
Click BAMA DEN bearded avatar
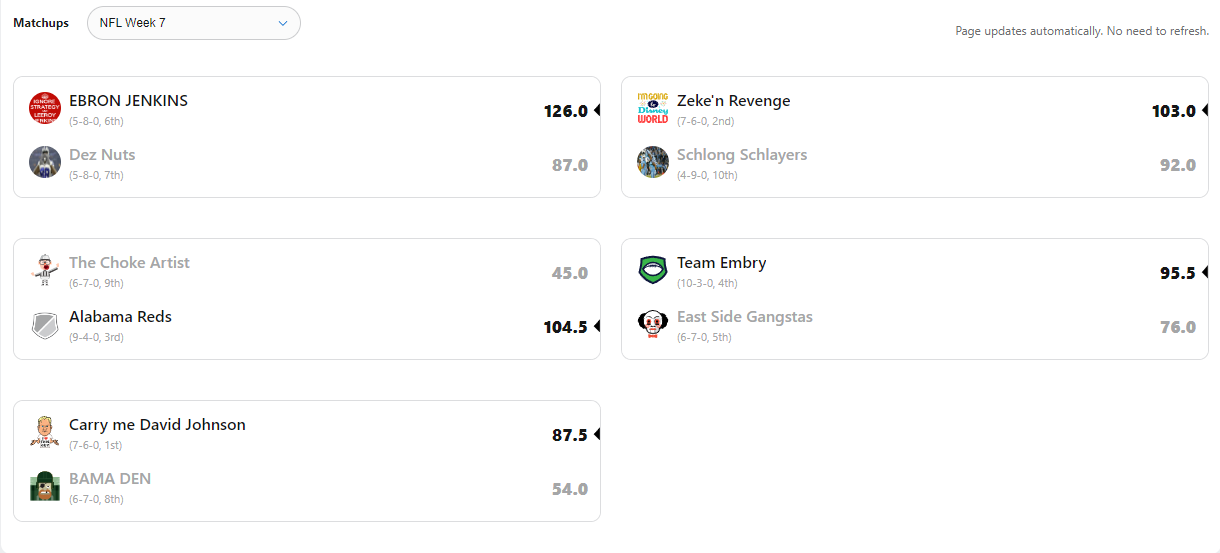[45, 486]
